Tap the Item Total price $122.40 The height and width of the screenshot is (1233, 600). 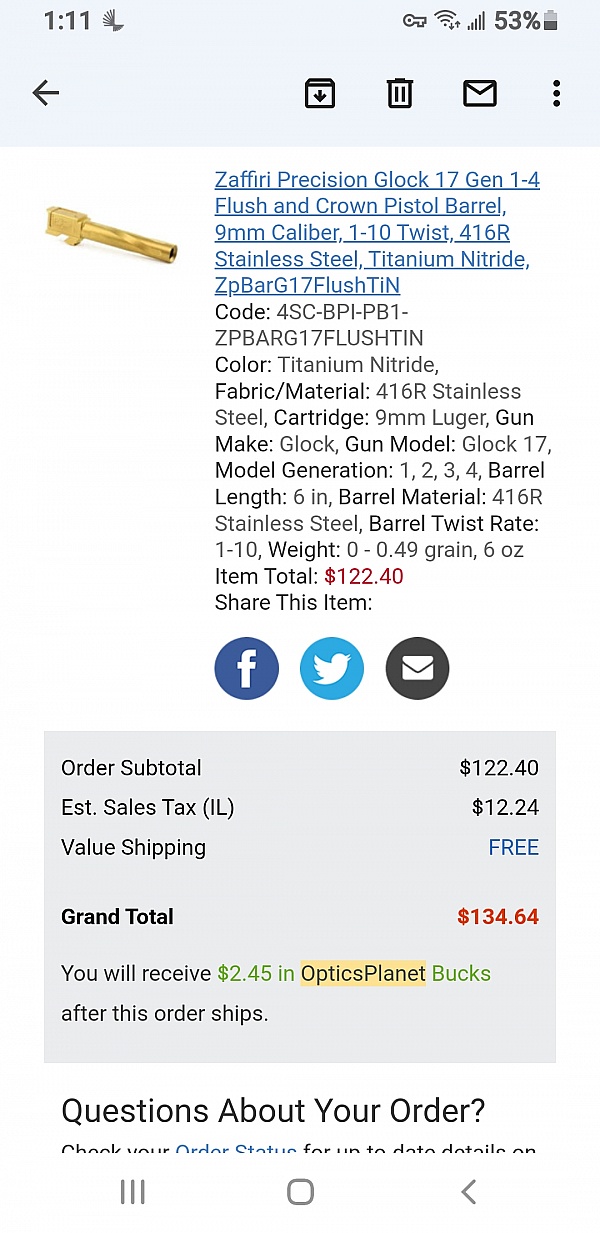tap(364, 576)
